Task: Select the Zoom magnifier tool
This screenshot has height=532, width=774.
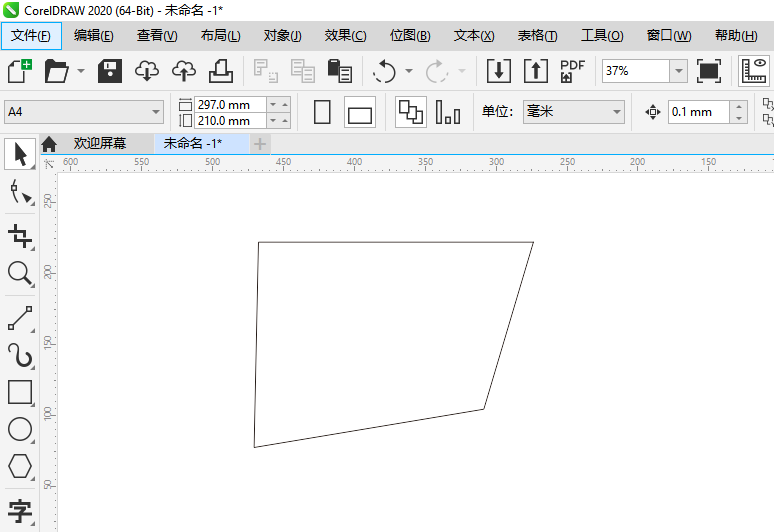Action: [x=20, y=273]
